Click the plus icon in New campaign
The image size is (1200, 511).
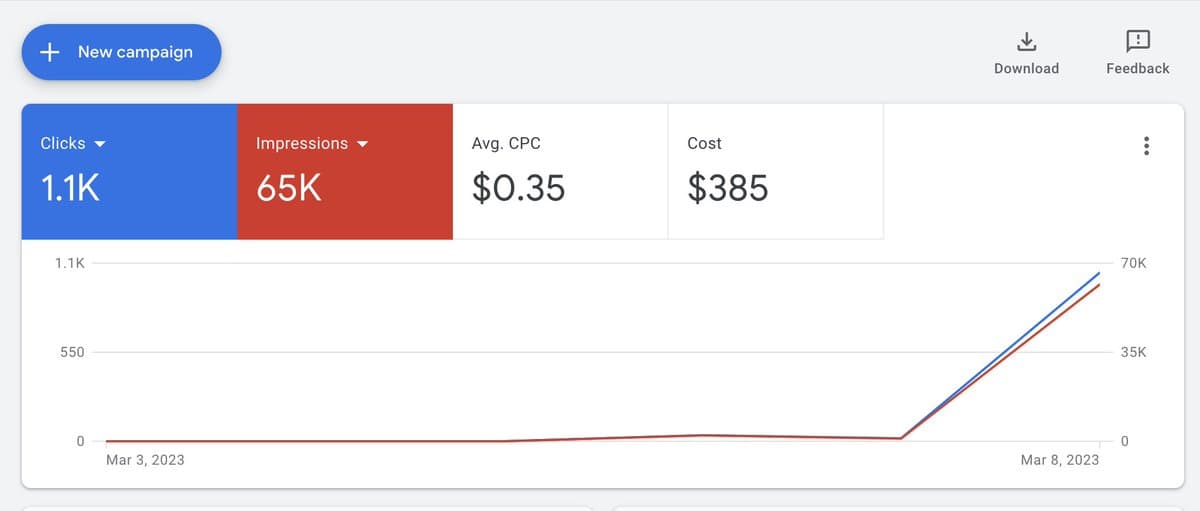(49, 51)
